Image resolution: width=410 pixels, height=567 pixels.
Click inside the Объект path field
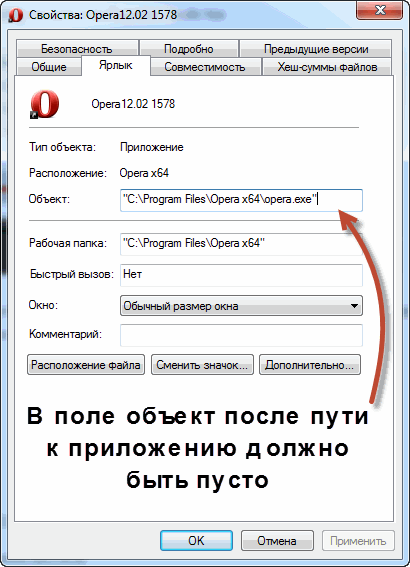241,200
